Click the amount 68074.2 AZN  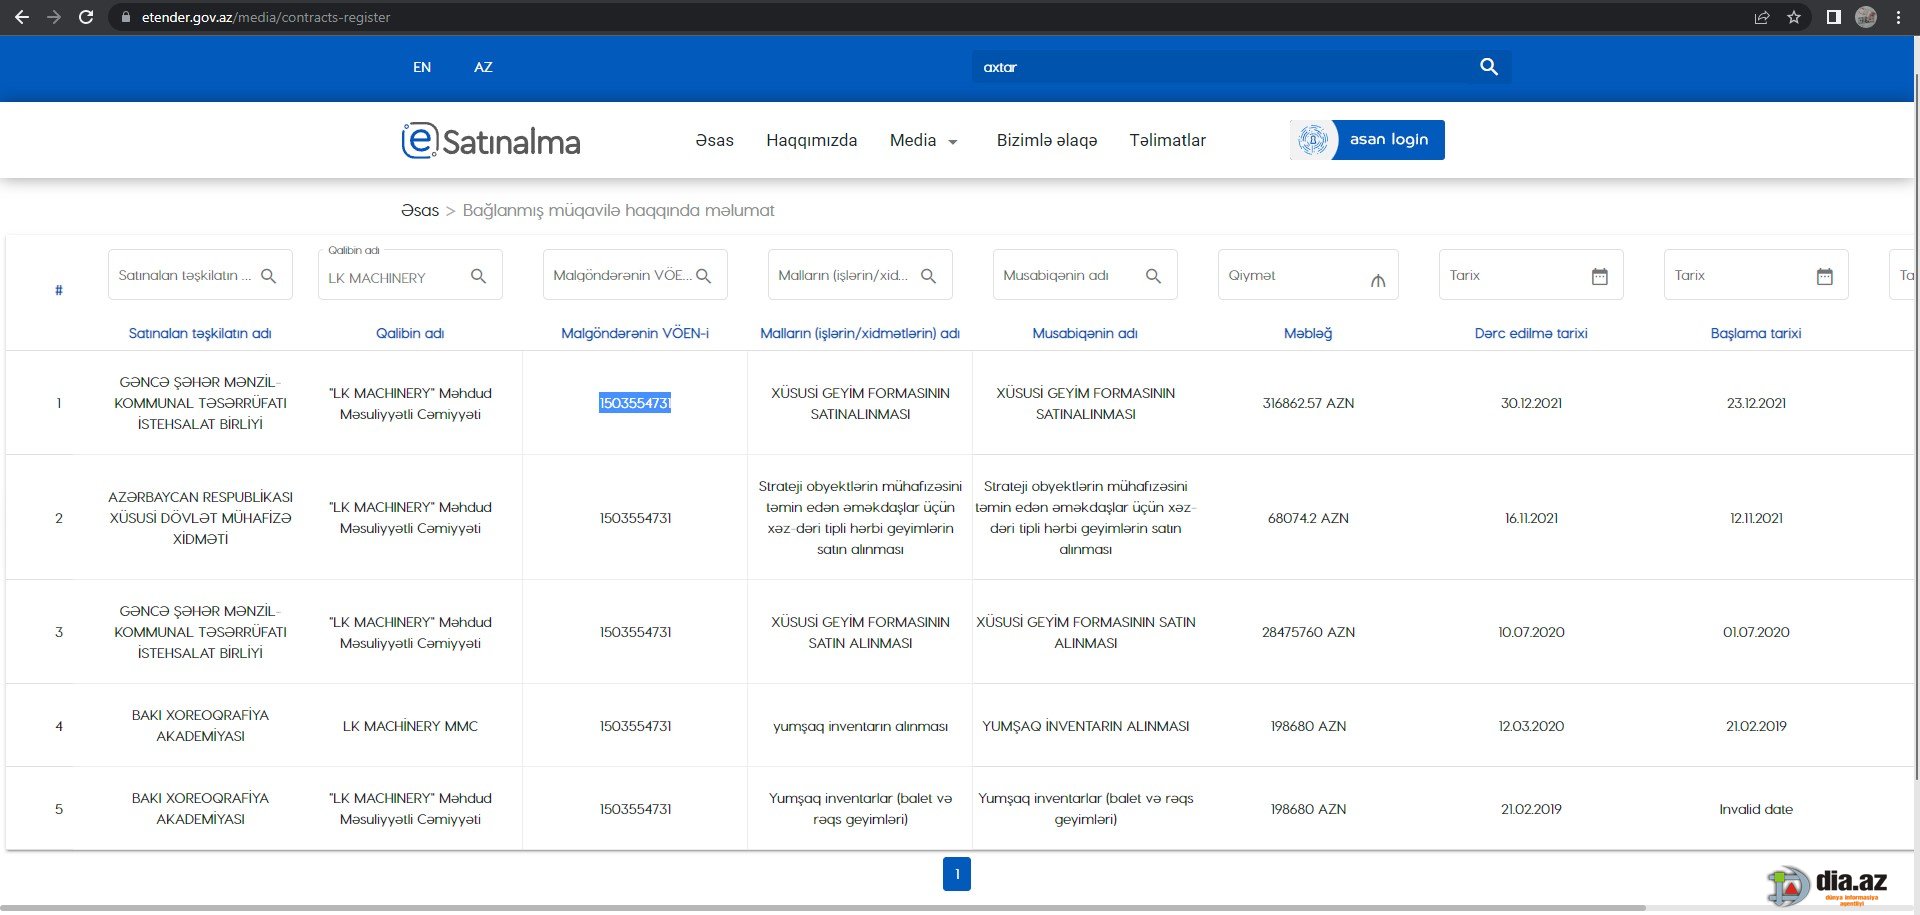tap(1308, 518)
